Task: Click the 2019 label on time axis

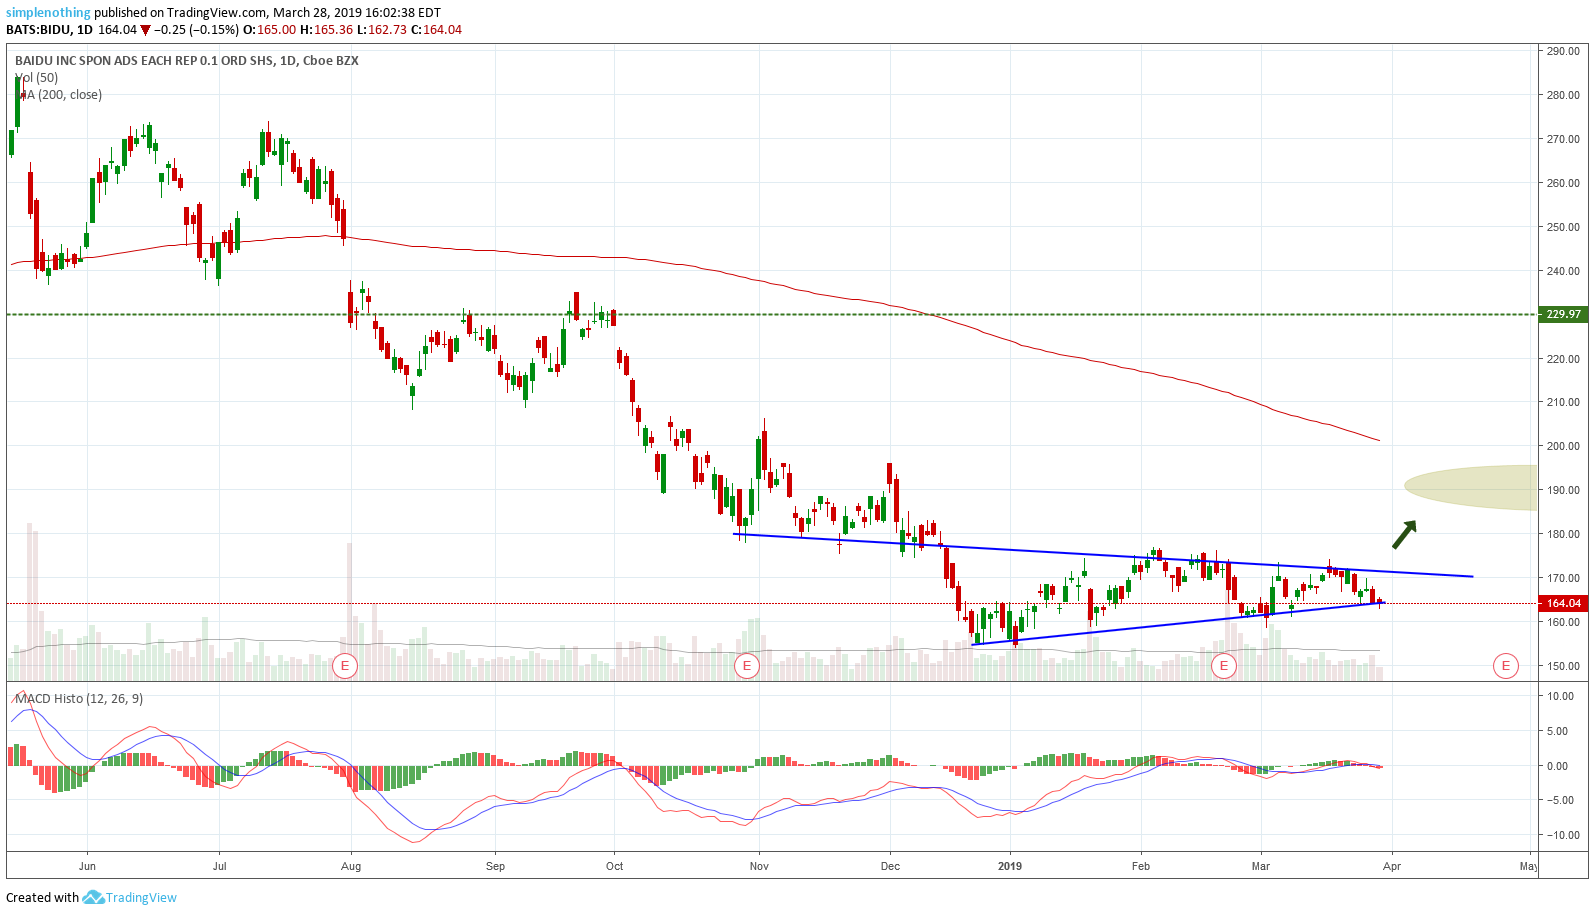Action: coord(1010,866)
